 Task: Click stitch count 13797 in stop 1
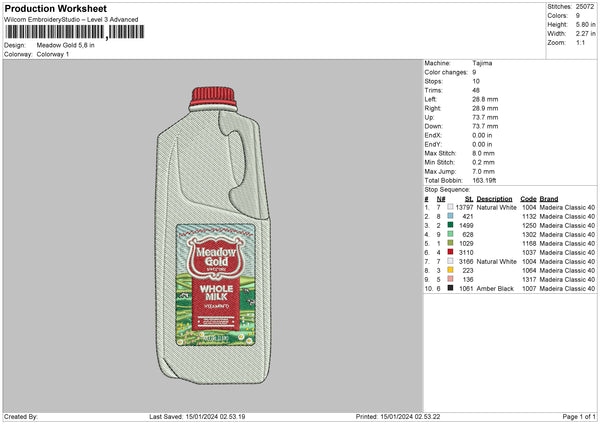tap(464, 207)
